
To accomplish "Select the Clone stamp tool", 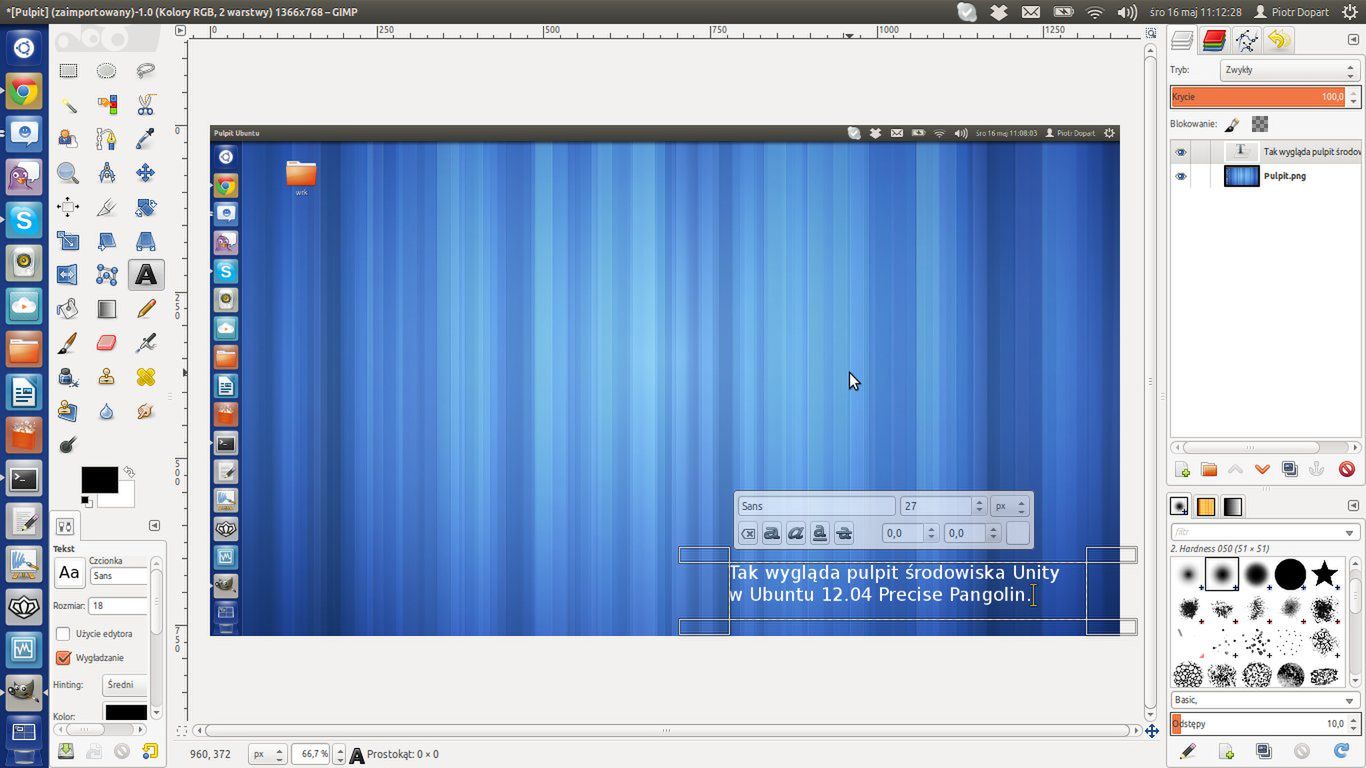I will click(x=107, y=377).
